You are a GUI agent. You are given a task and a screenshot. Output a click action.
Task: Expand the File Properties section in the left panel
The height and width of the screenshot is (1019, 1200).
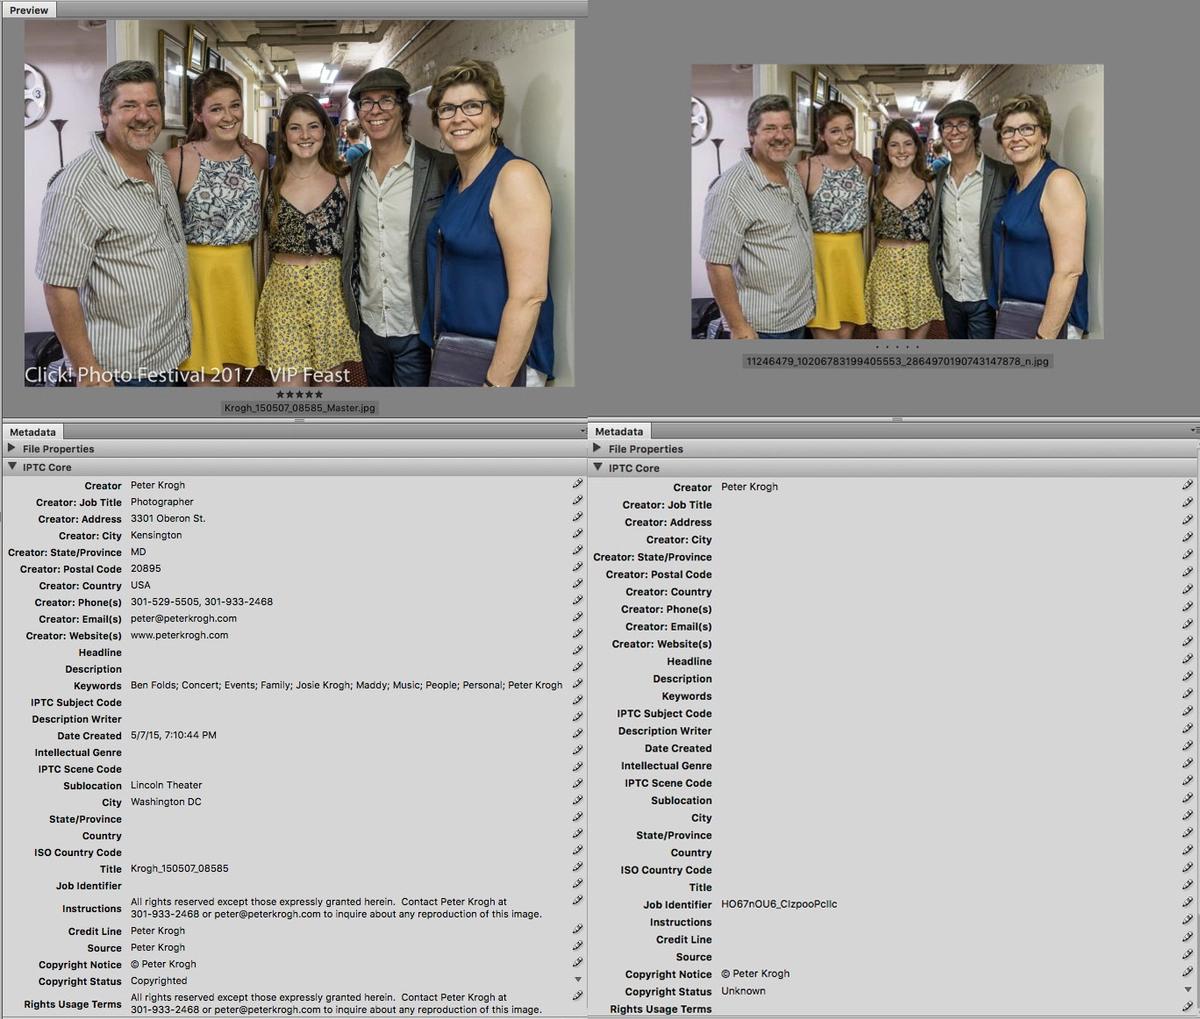pos(13,448)
